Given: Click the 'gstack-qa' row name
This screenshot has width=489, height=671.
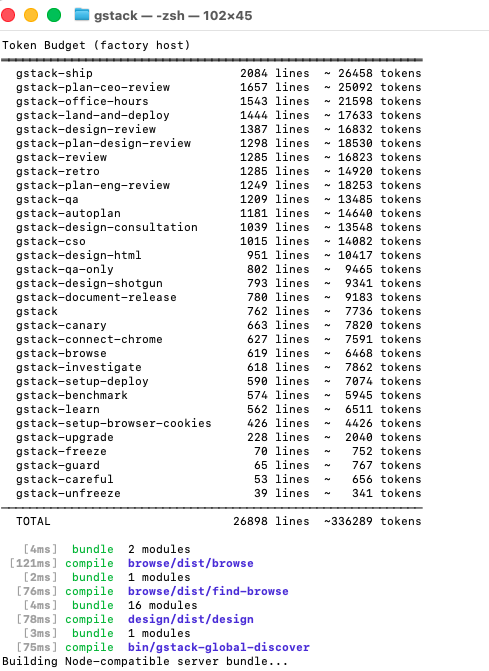Looking at the screenshot, I should [47, 199].
